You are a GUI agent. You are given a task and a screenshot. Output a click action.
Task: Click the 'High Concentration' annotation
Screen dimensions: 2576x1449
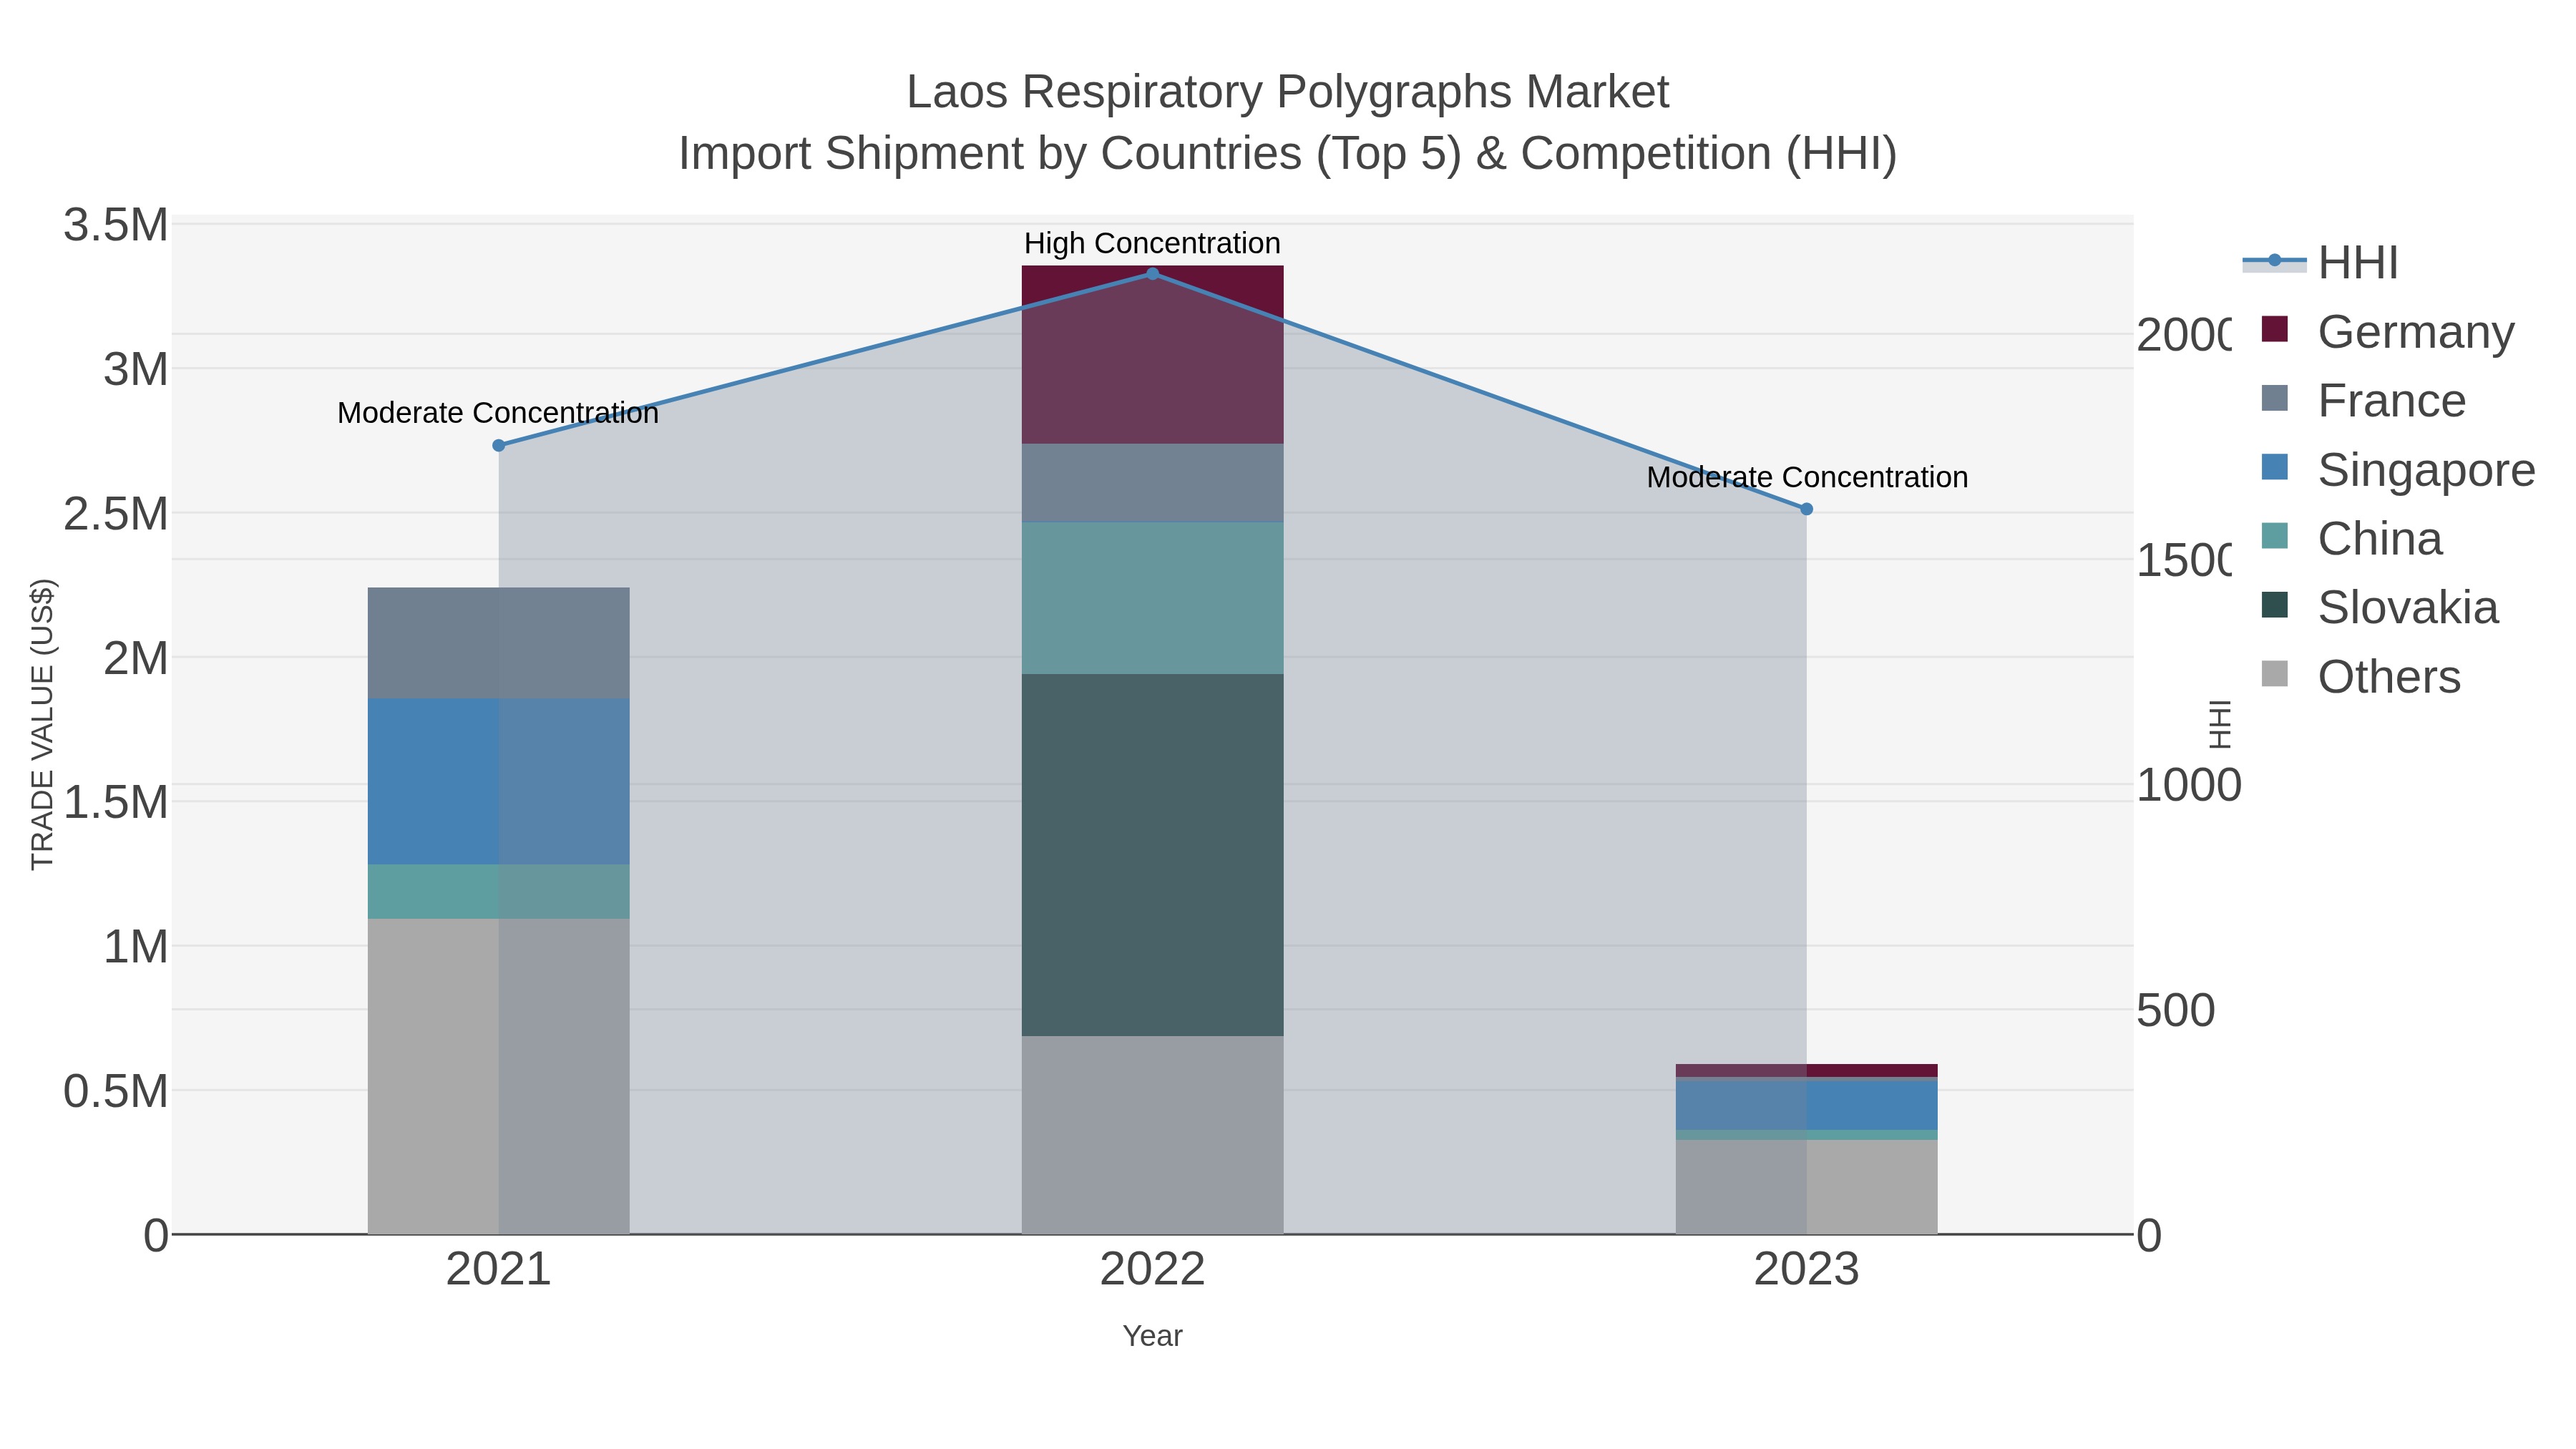[1152, 243]
